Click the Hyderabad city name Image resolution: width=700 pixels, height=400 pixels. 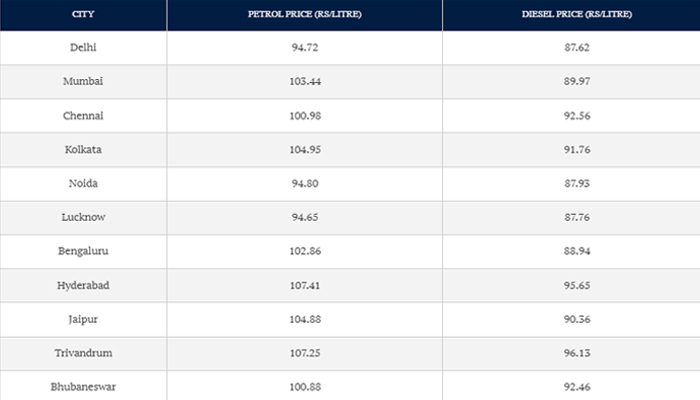pos(84,286)
